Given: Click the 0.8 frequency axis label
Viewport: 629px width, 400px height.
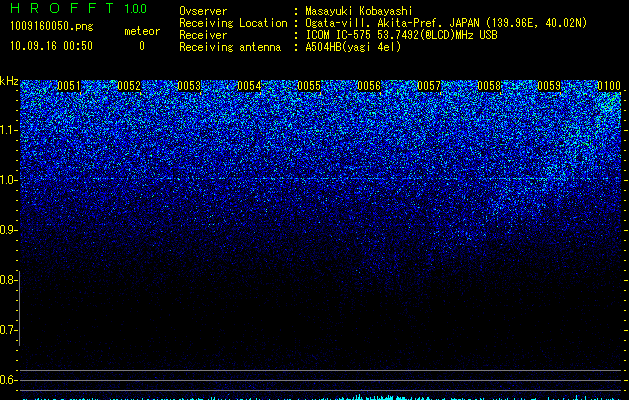Looking at the screenshot, I should tap(7, 280).
